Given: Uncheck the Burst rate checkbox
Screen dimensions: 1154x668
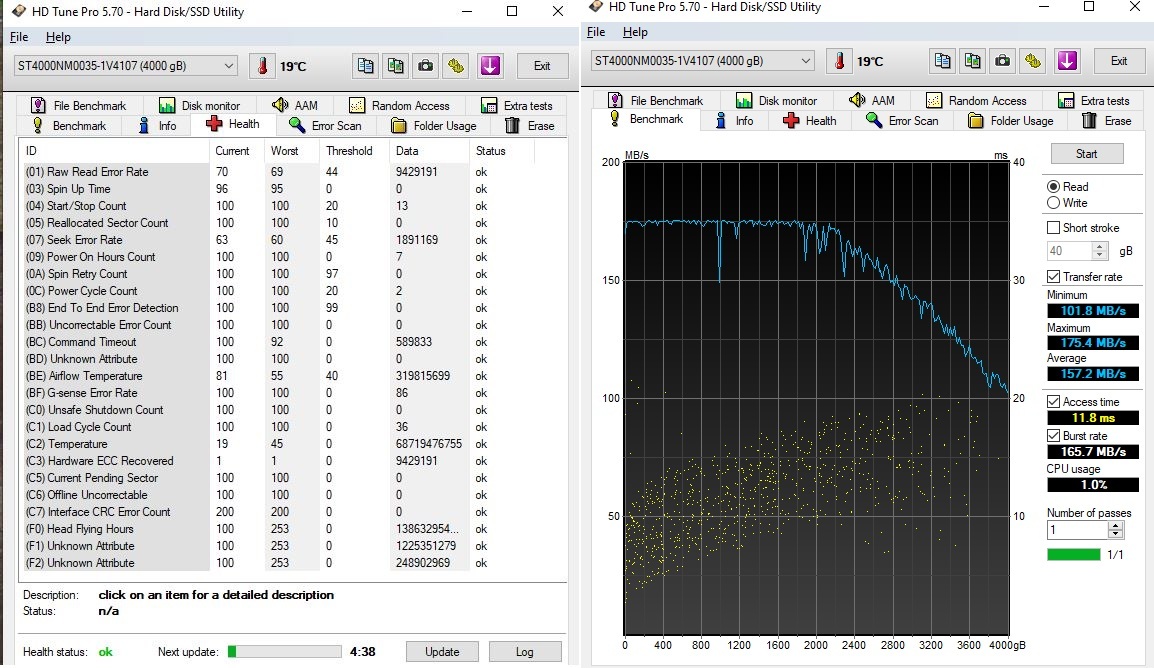Looking at the screenshot, I should point(1054,436).
